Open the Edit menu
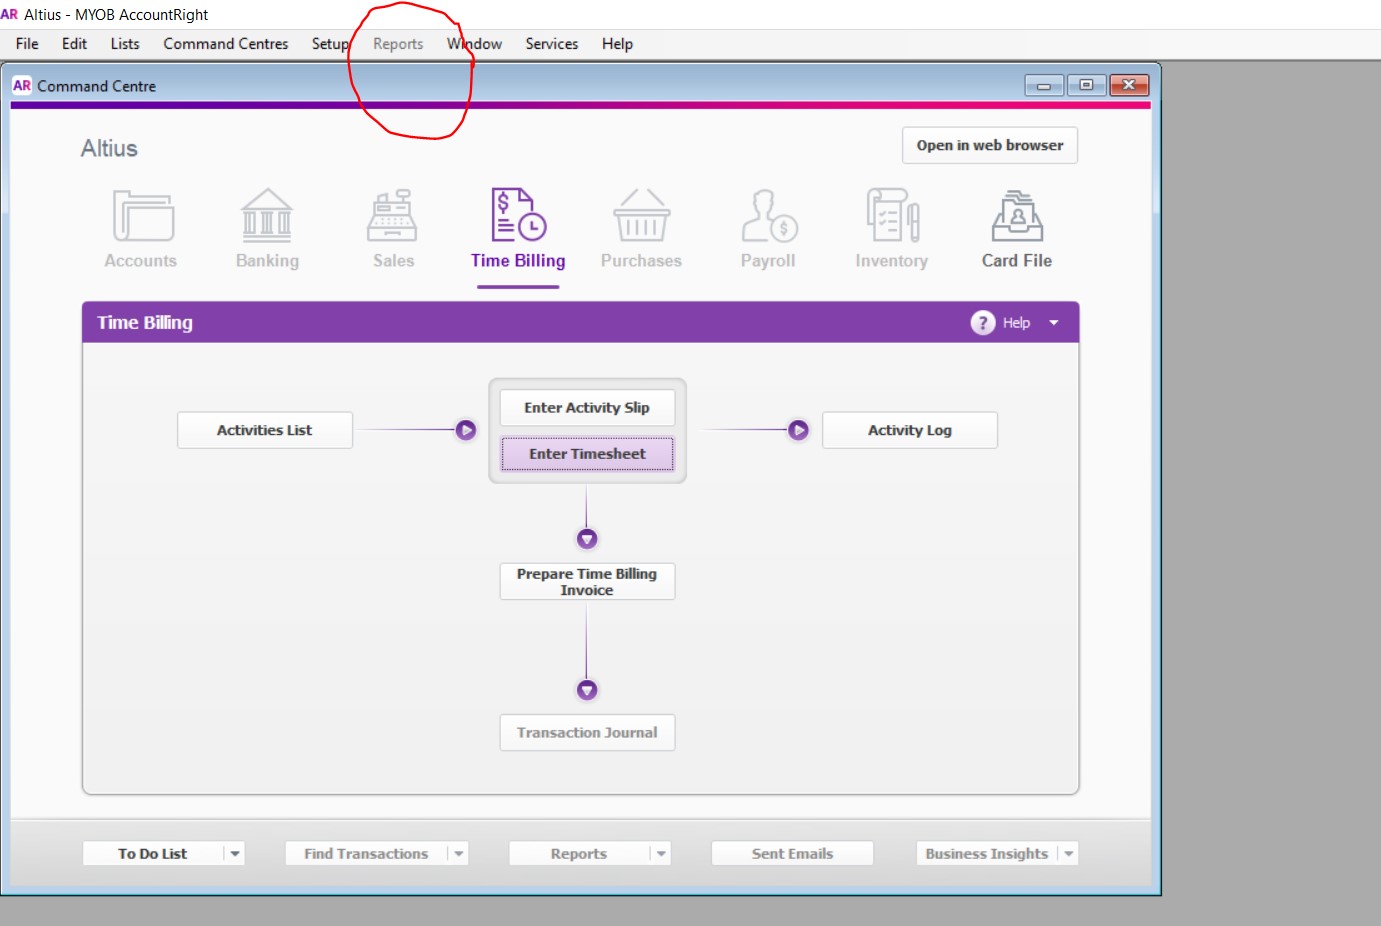The height and width of the screenshot is (926, 1381). [x=74, y=44]
